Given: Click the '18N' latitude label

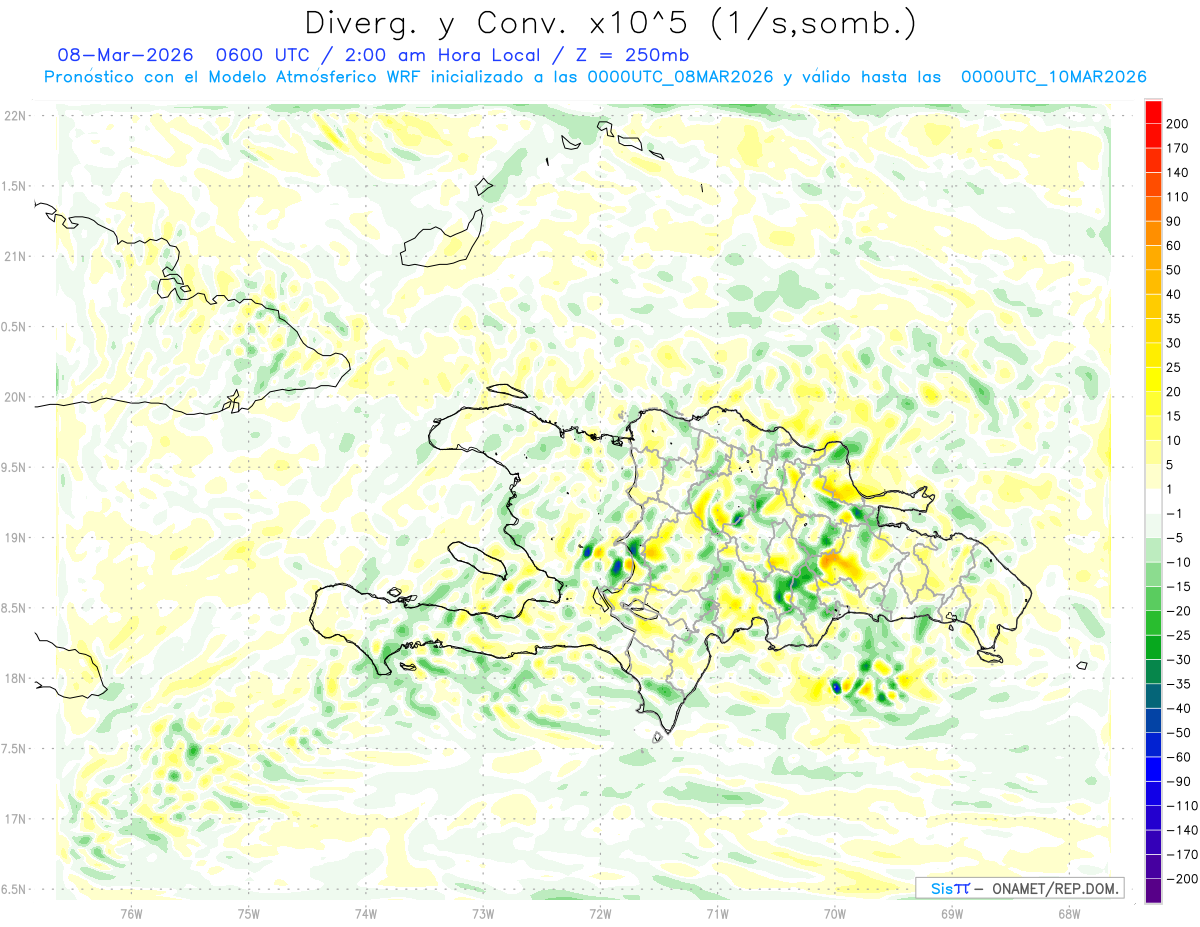Looking at the screenshot, I should [x=14, y=678].
